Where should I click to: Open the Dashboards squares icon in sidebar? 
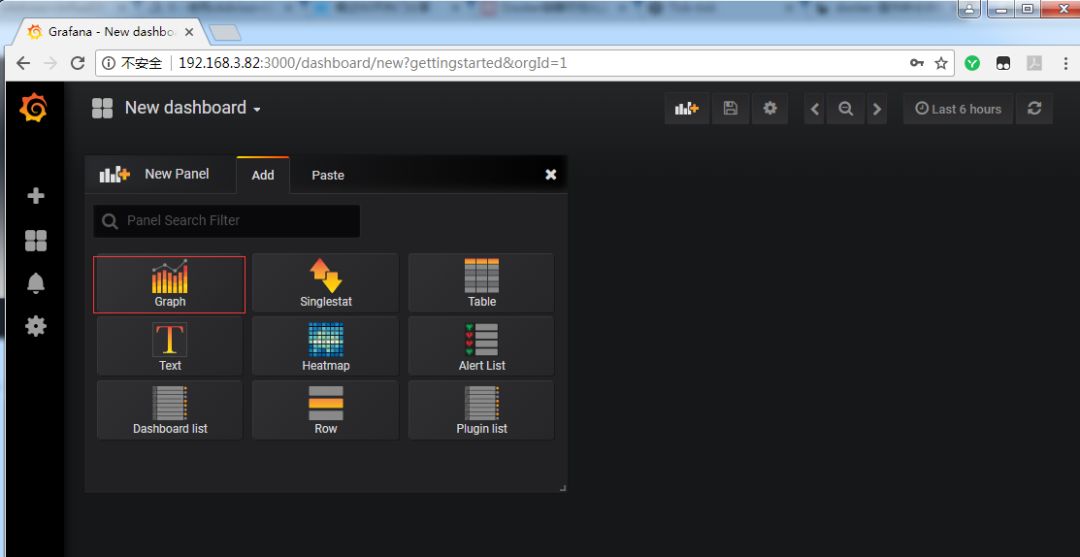tap(35, 240)
